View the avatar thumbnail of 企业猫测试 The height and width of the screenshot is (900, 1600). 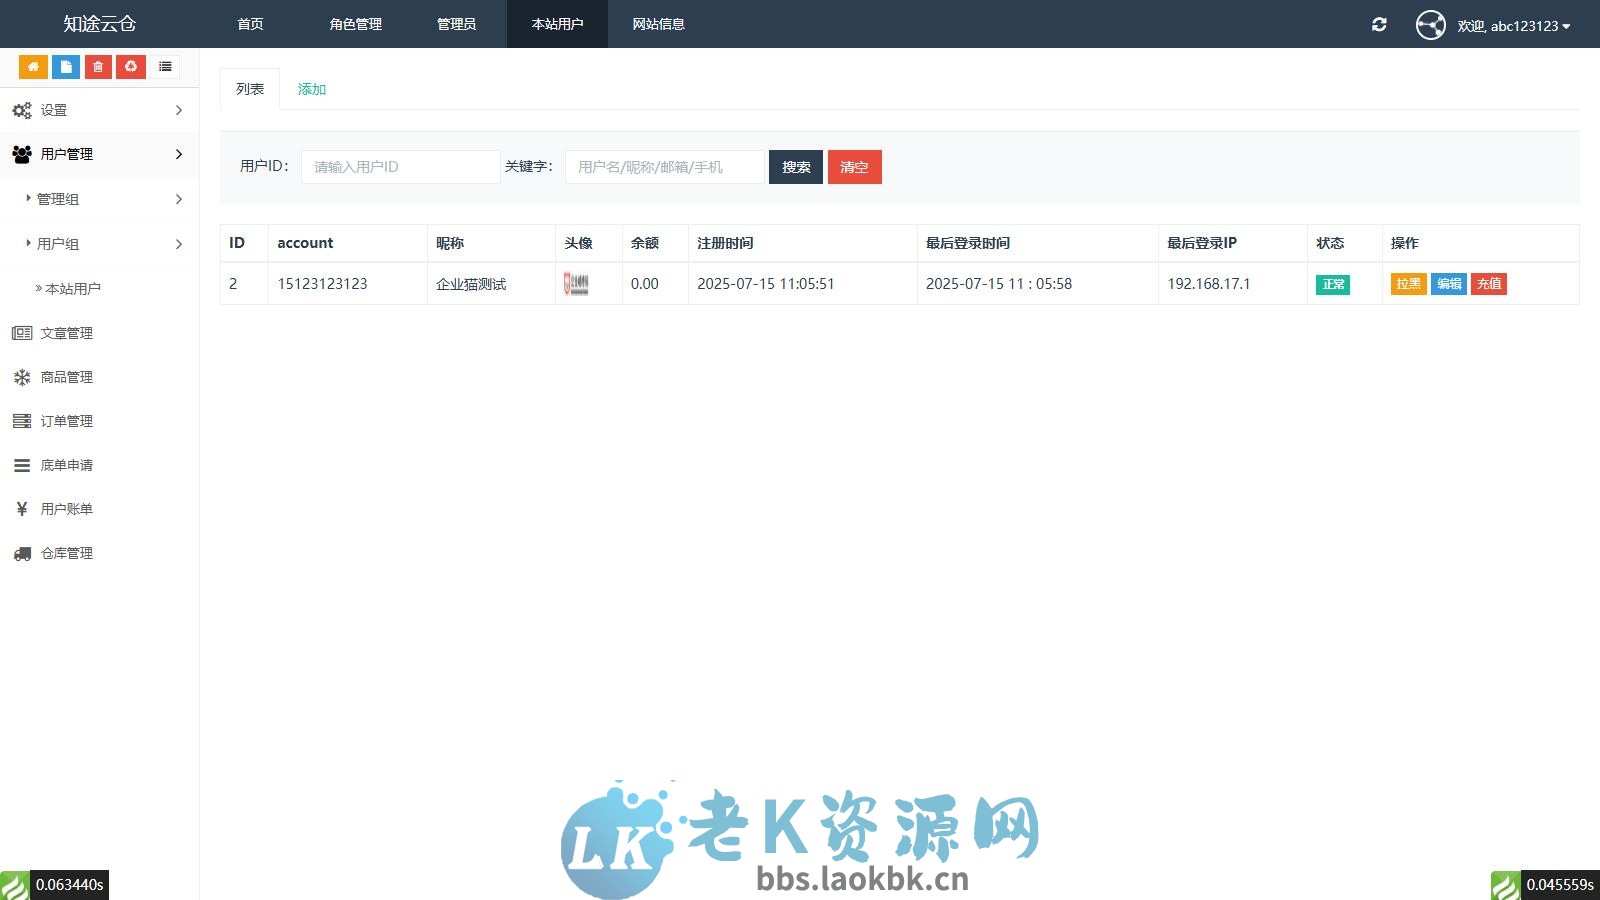[575, 284]
